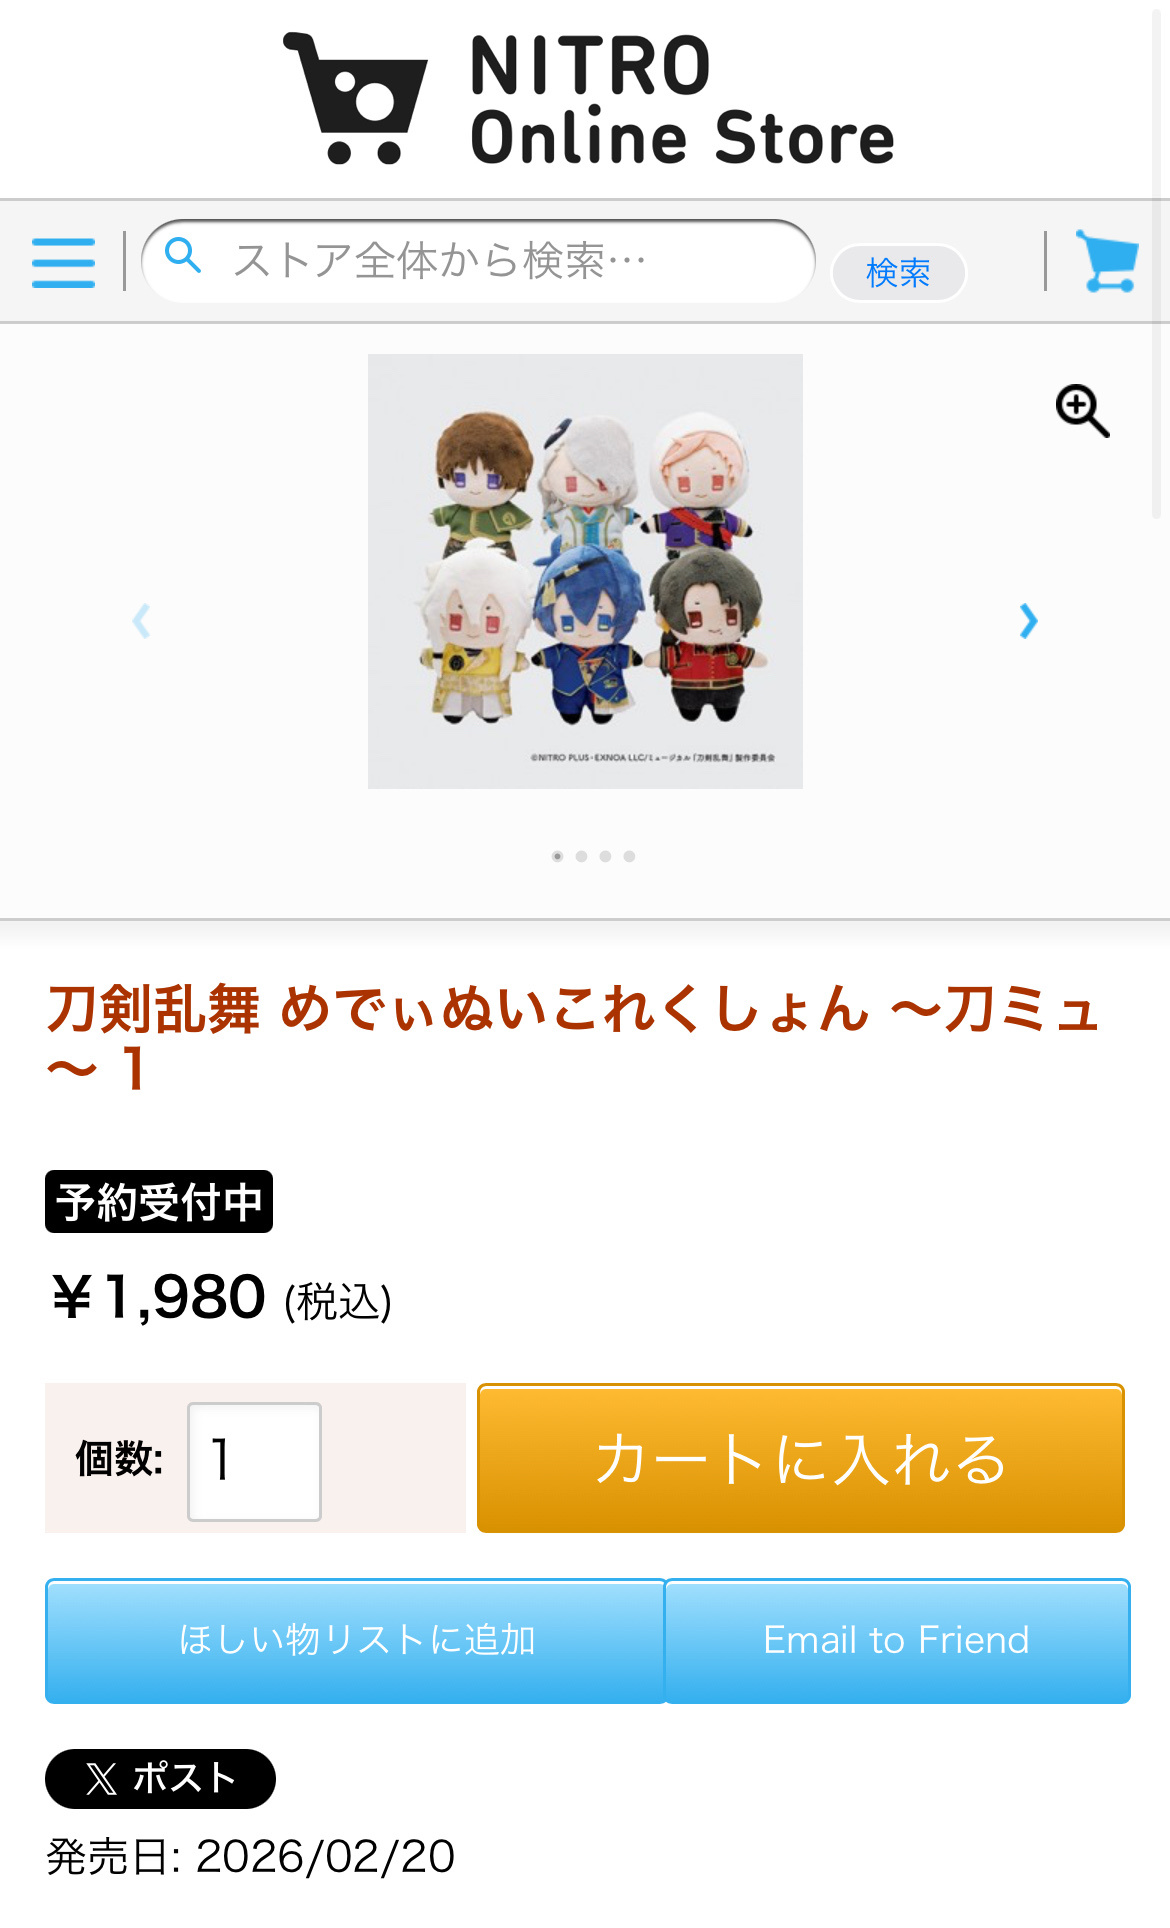Image resolution: width=1170 pixels, height=1928 pixels.
Task: Select the fourth carousel dot indicator
Action: point(629,856)
